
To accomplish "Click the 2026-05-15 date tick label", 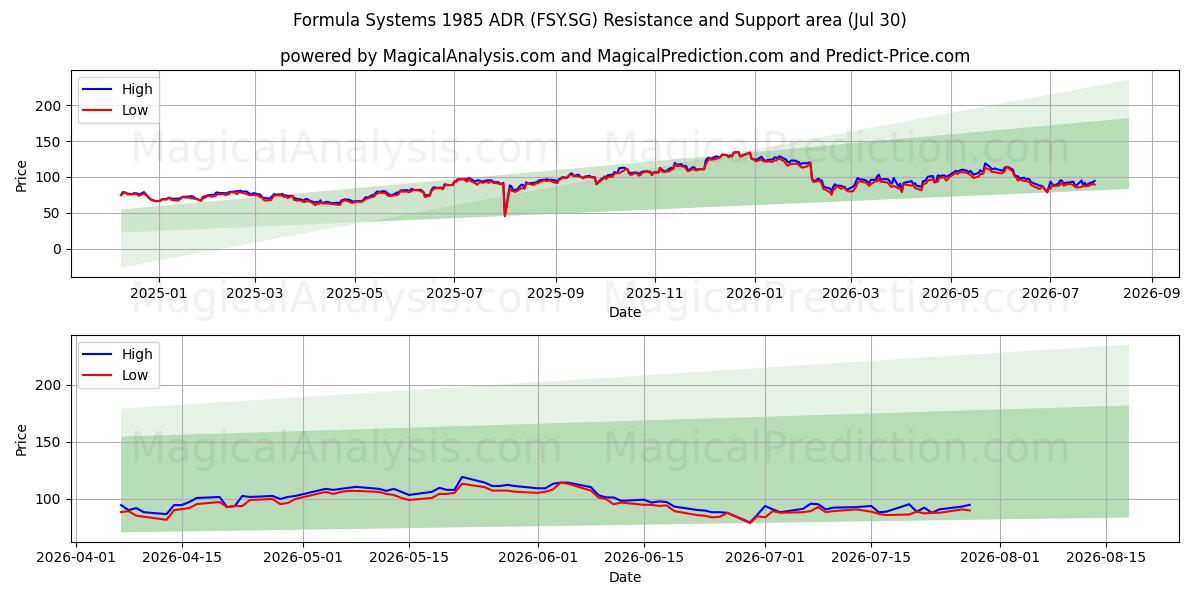I will [409, 557].
